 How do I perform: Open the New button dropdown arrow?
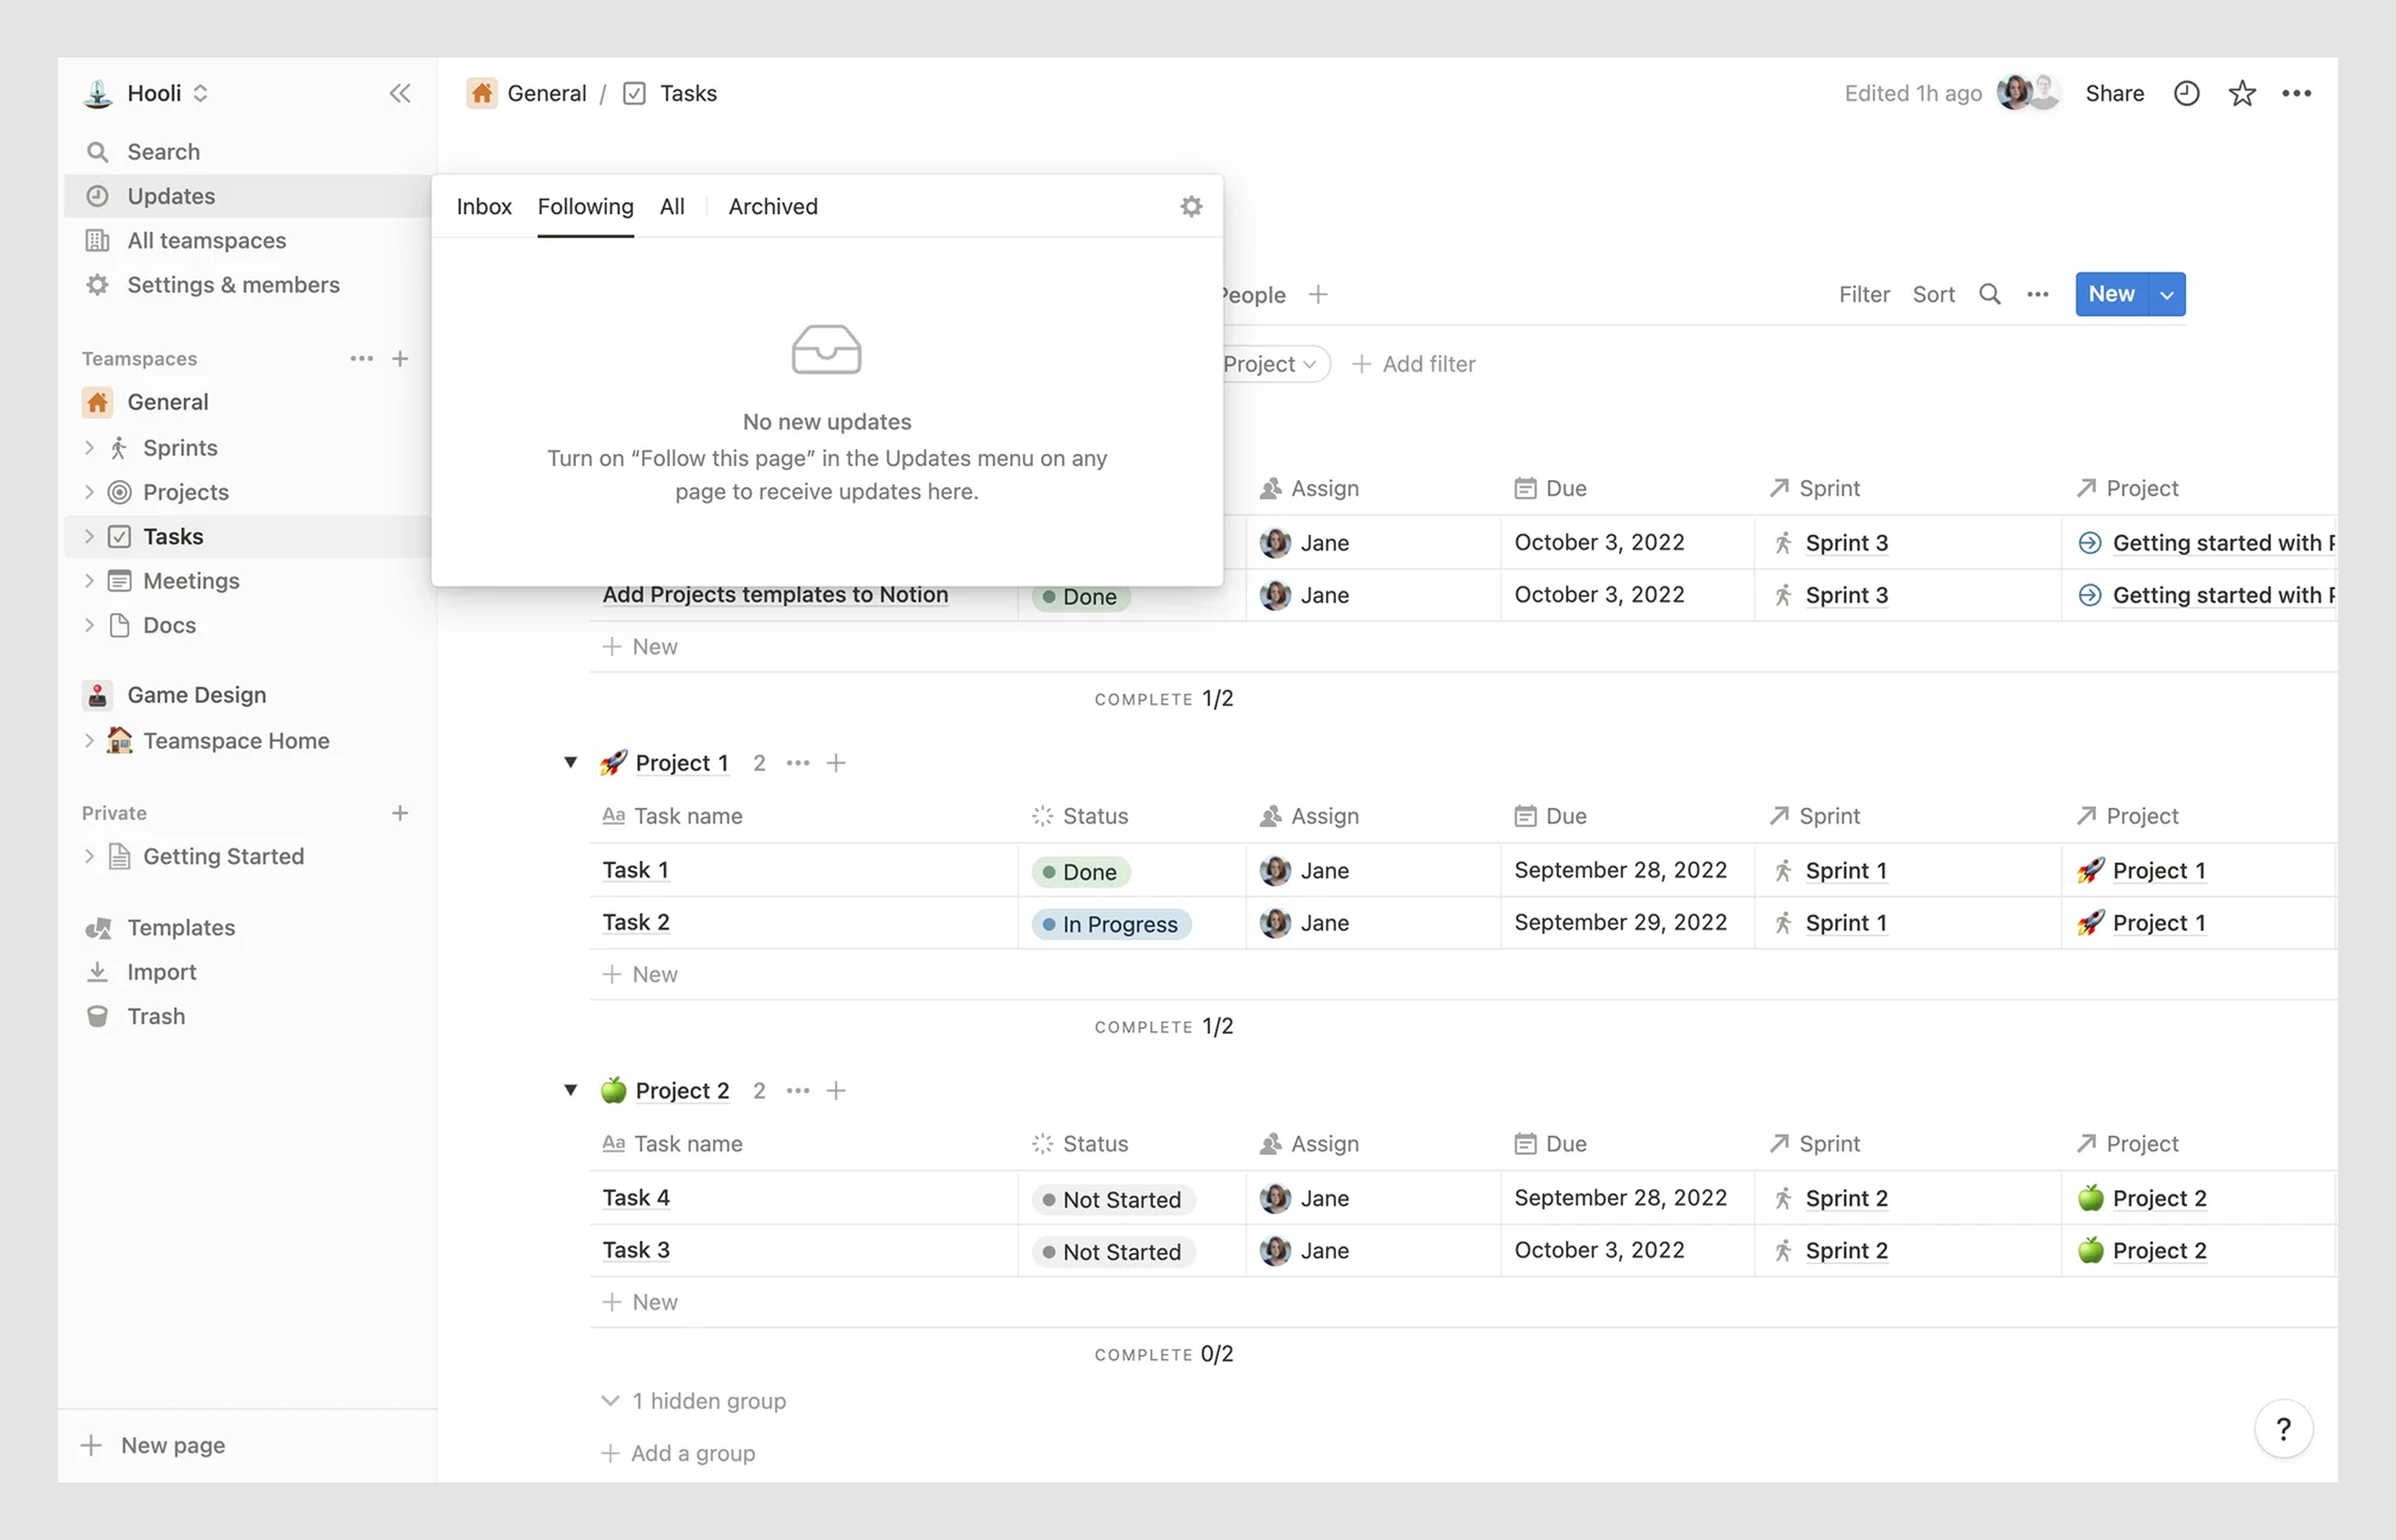(x=2167, y=294)
